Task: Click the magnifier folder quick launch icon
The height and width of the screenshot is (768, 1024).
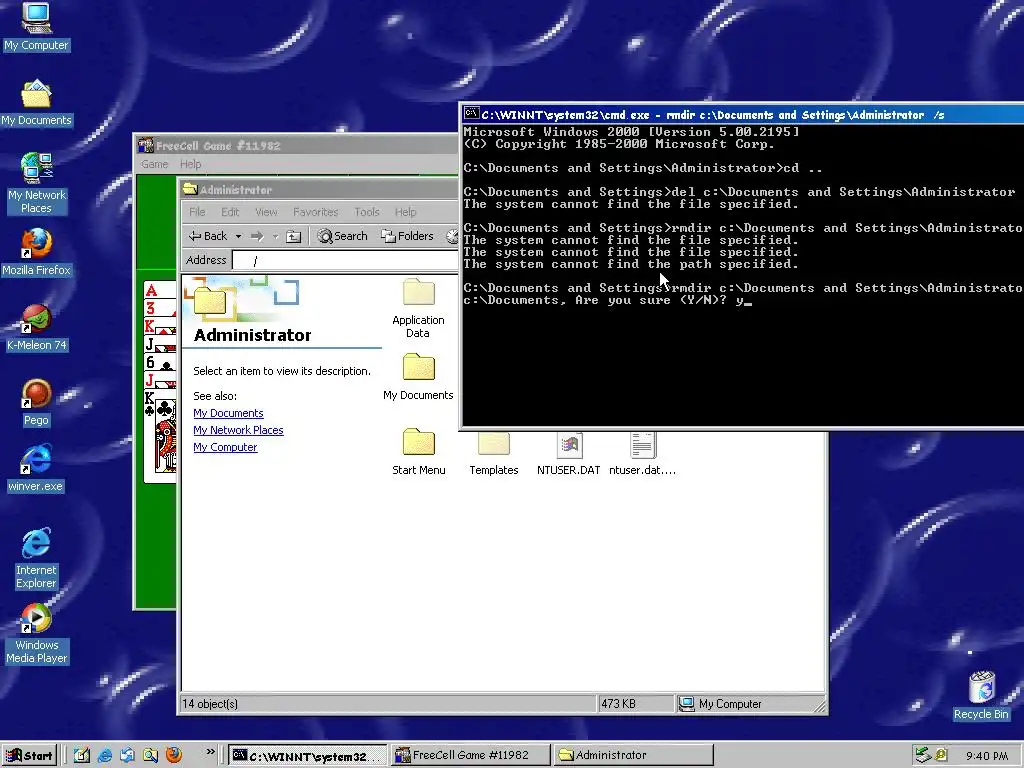Action: (x=150, y=756)
